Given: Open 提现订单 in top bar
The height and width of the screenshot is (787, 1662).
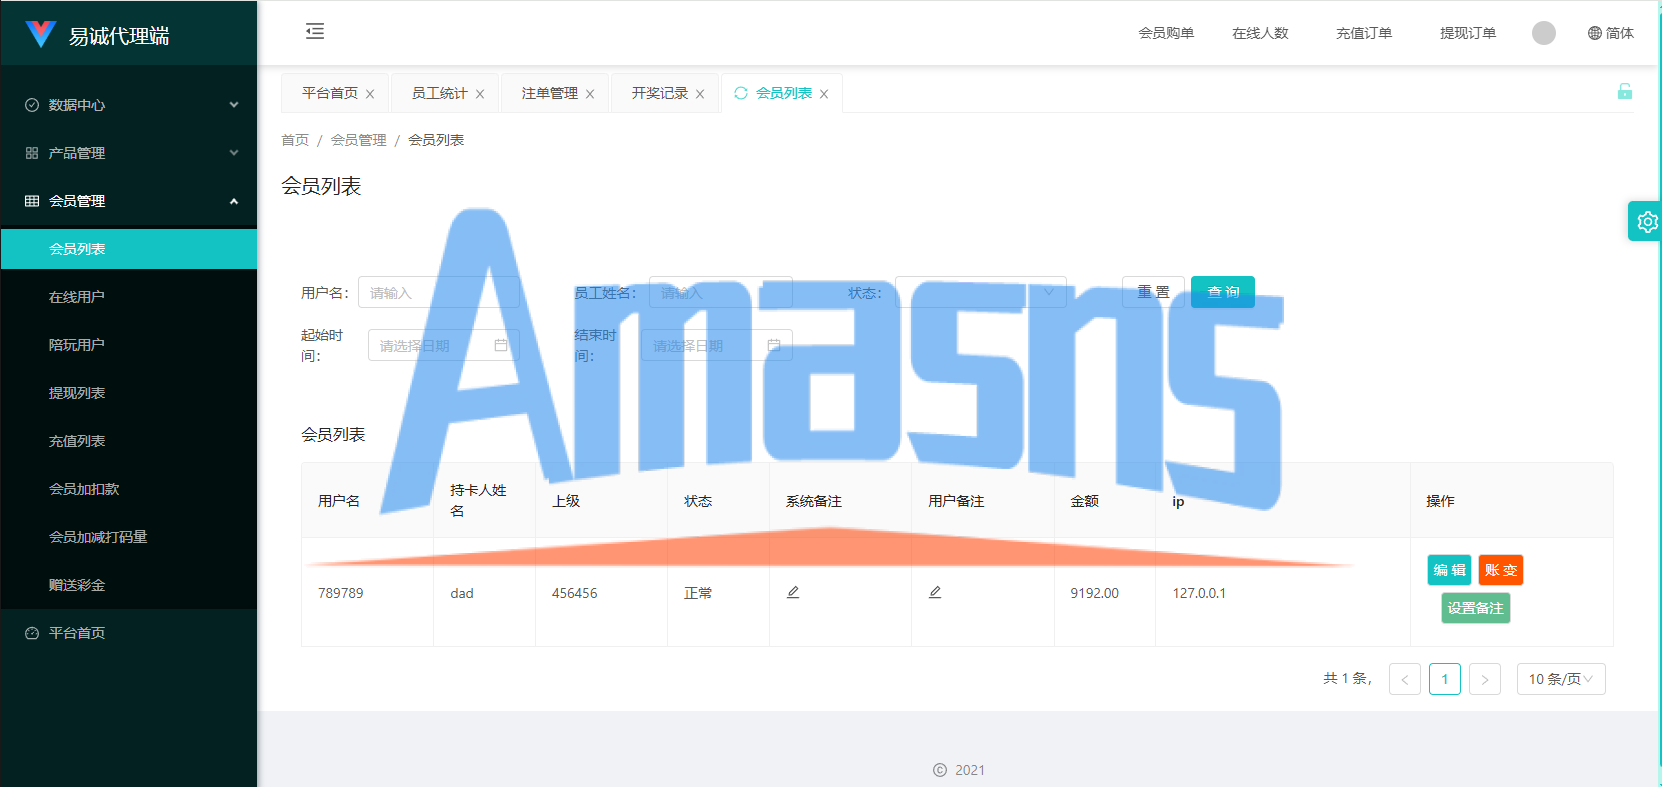Looking at the screenshot, I should (x=1468, y=33).
